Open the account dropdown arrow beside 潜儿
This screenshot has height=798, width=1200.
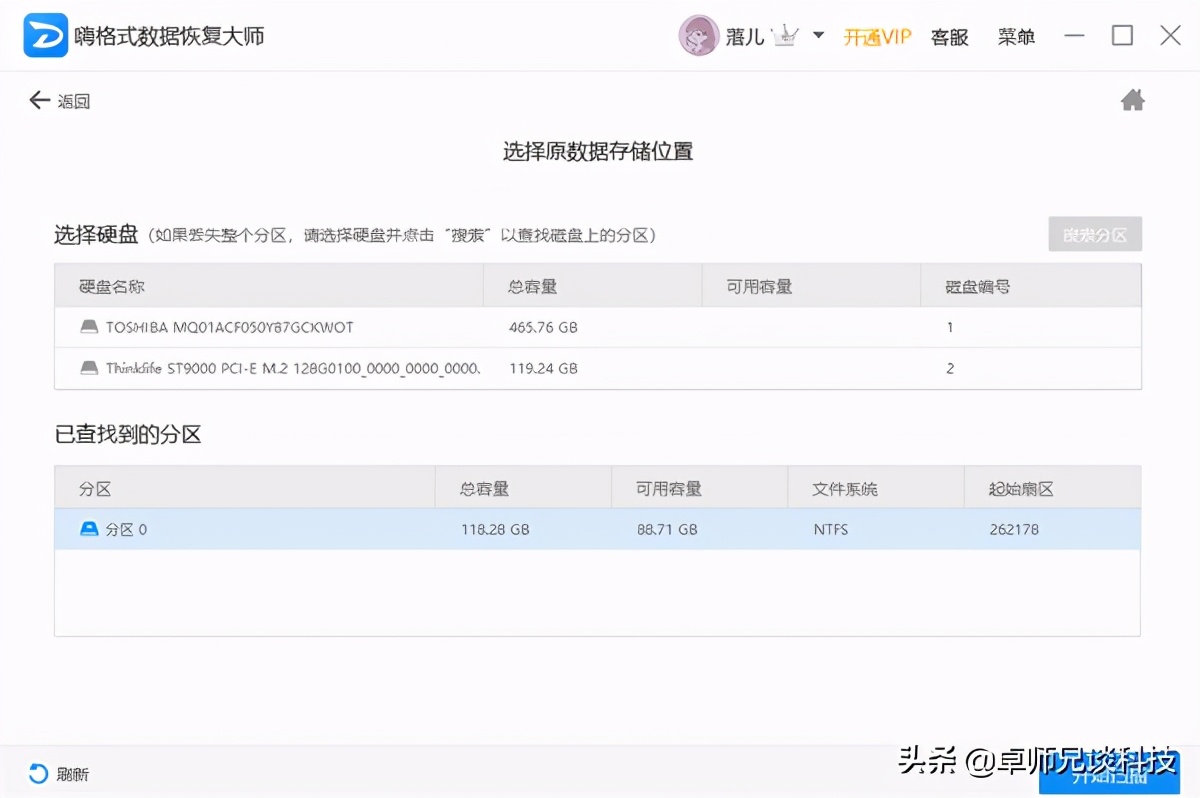point(817,36)
